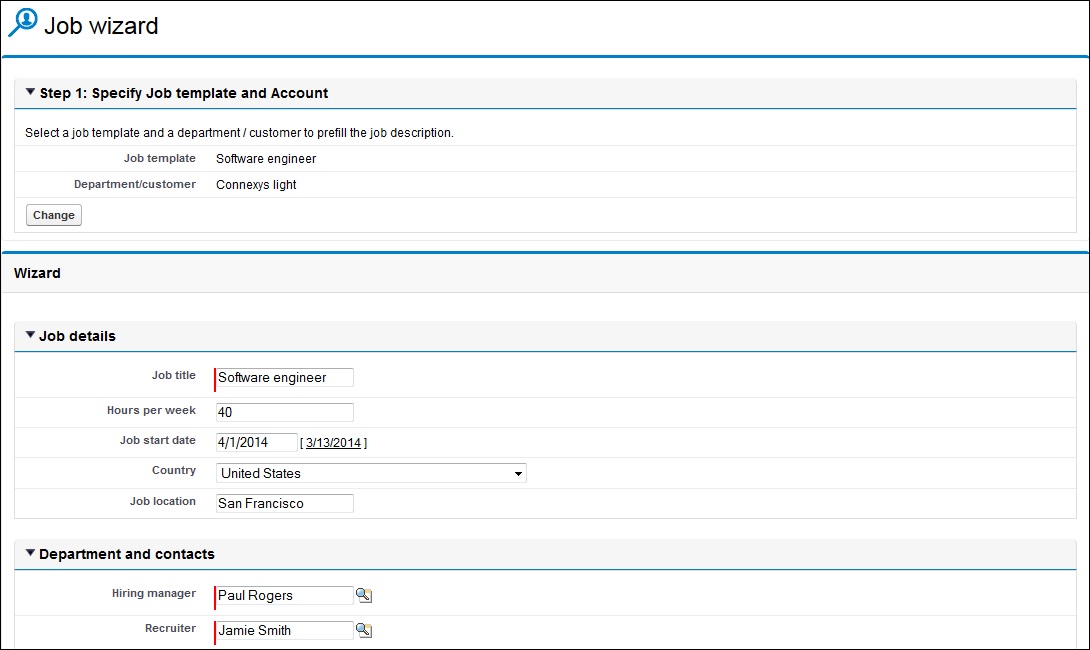
Task: Click the 'Department/customer' label
Action: coord(135,184)
